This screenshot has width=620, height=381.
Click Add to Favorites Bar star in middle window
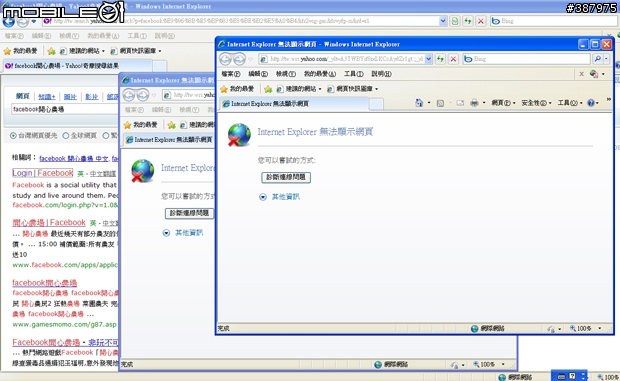[172, 125]
